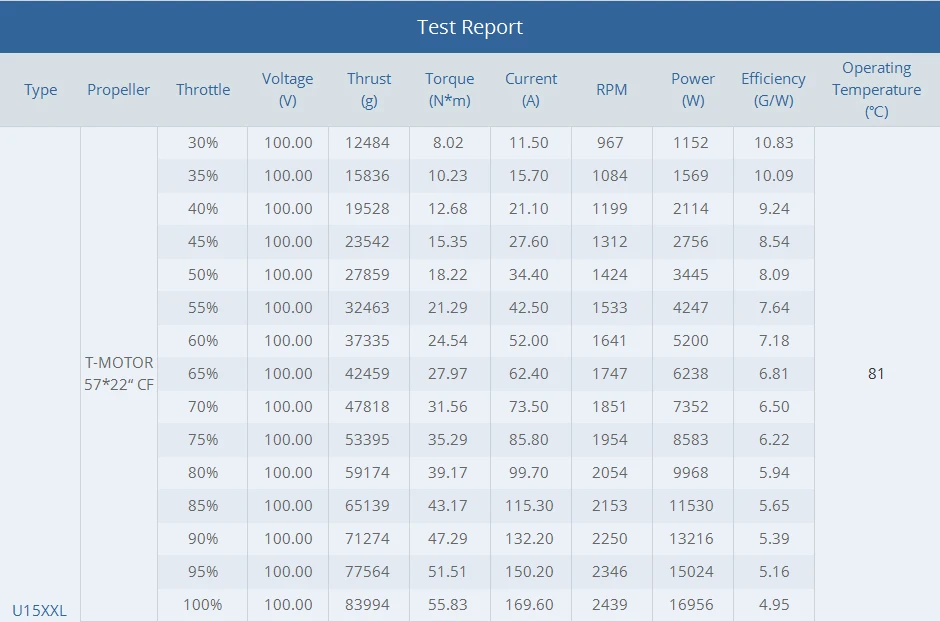Open the U15XXL motor type link
The height and width of the screenshot is (622, 940).
click(40, 609)
